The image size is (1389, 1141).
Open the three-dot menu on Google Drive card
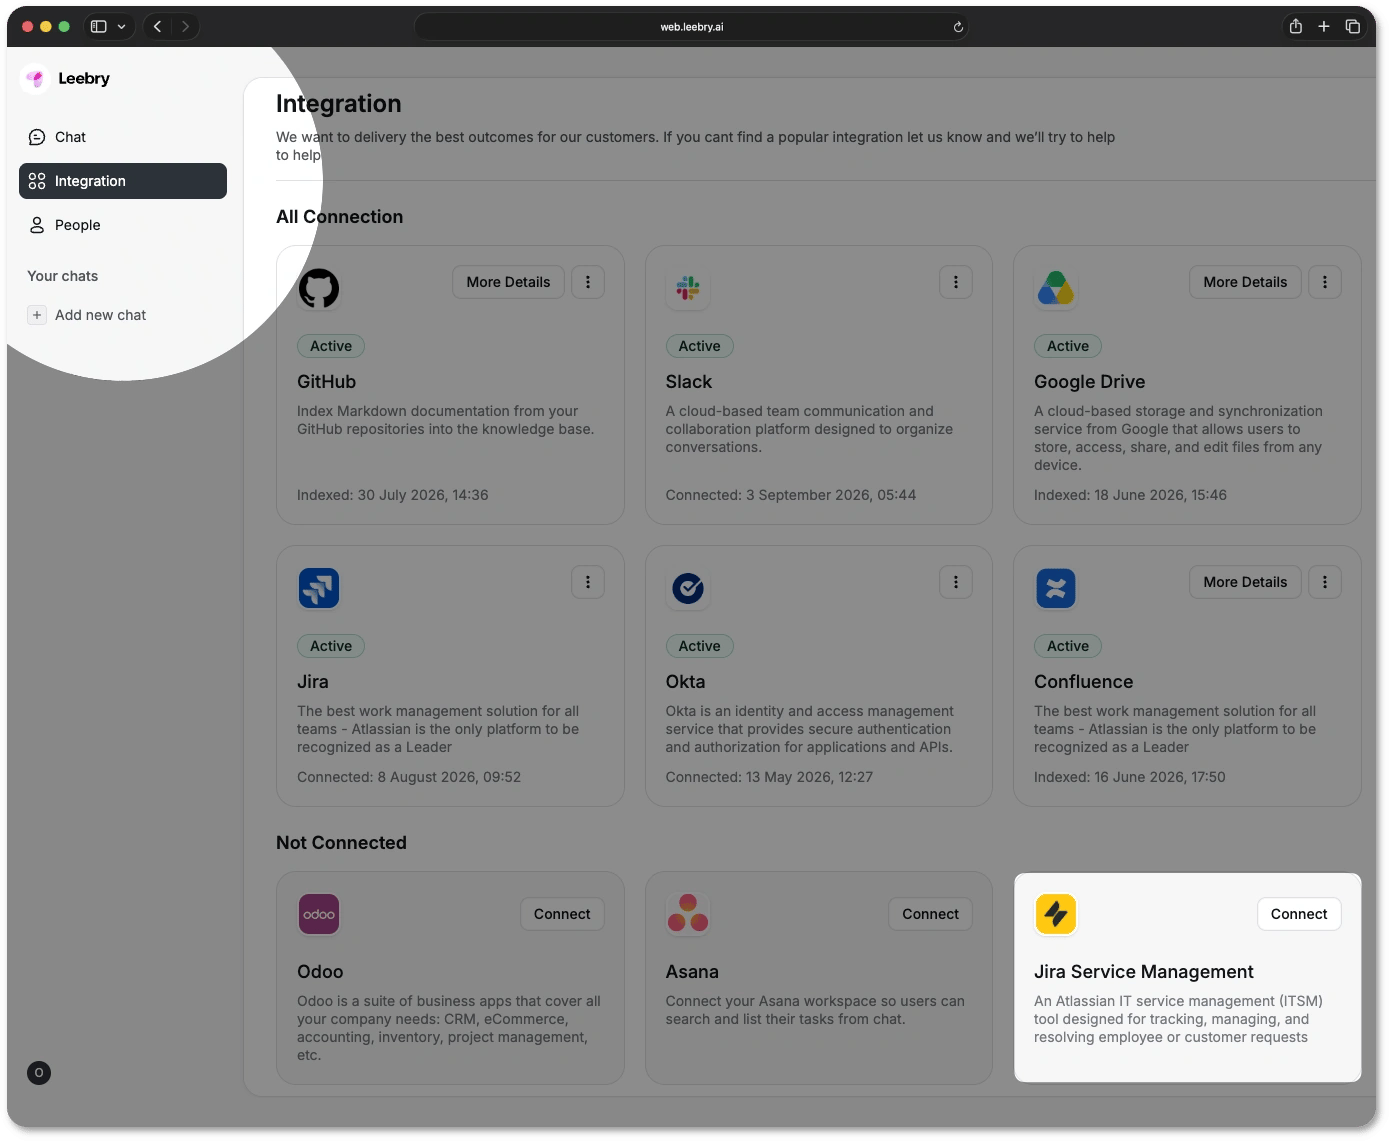1325,282
